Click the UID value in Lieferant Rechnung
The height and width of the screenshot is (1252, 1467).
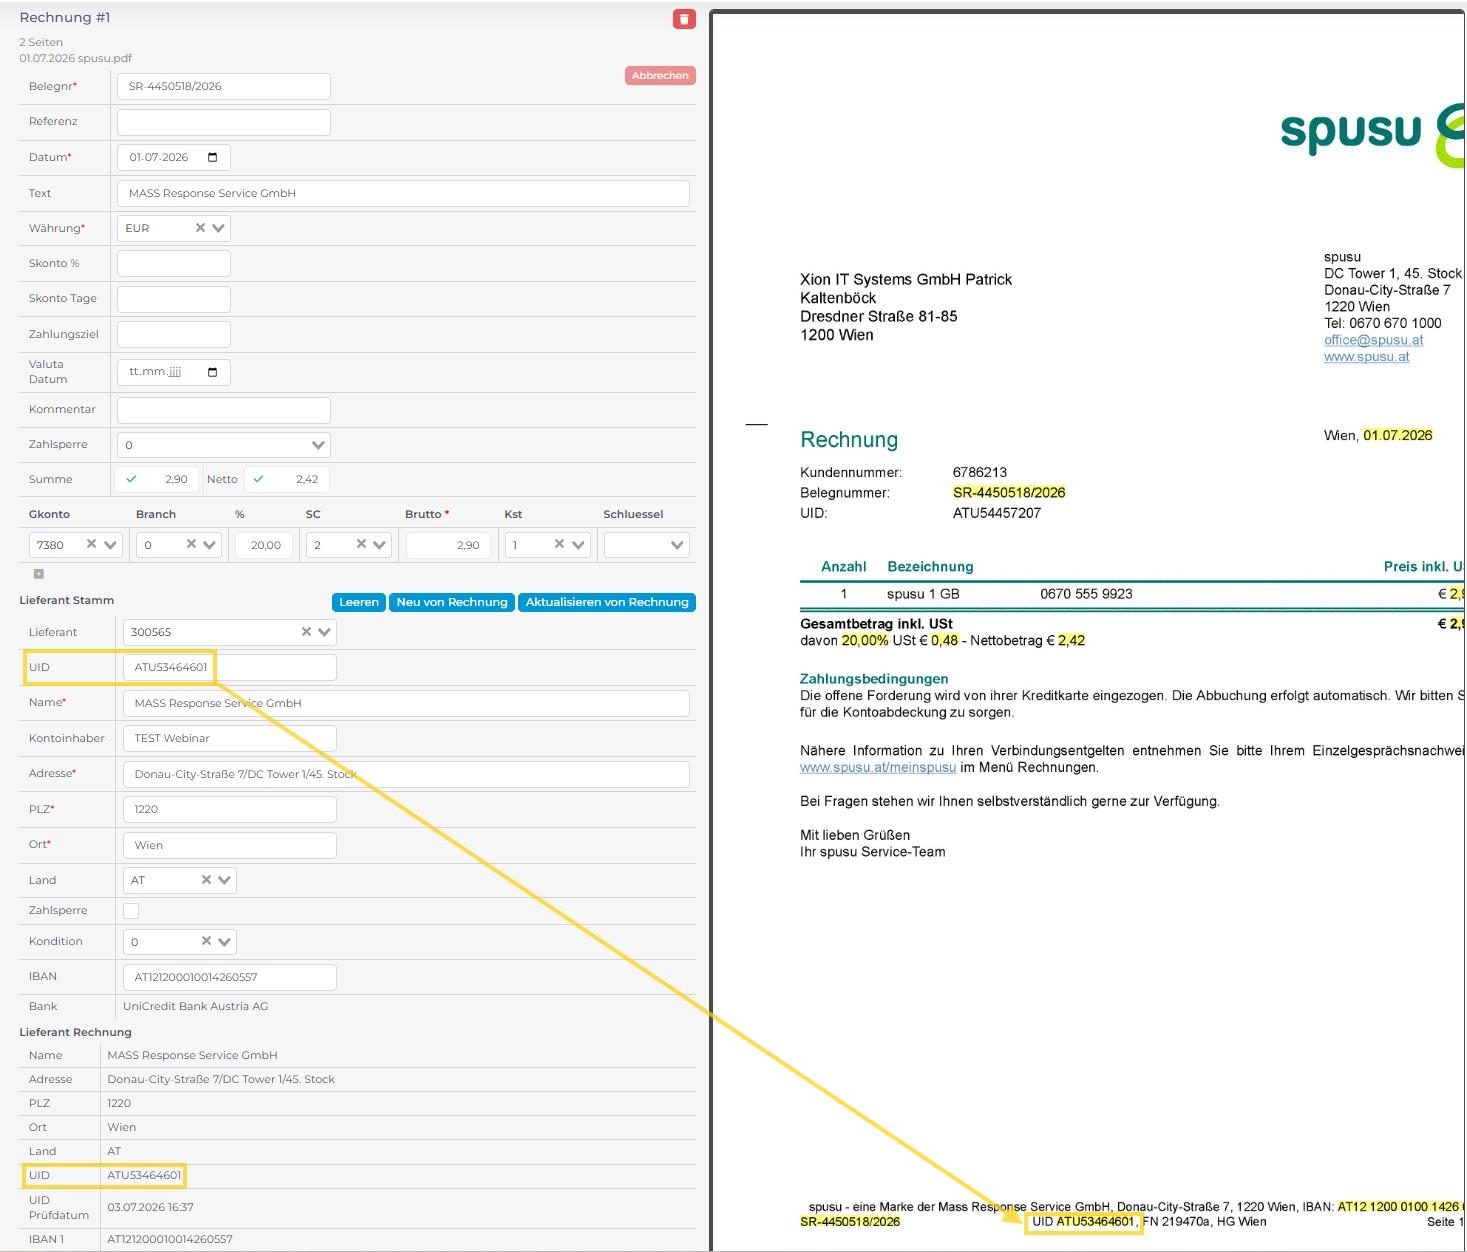pyautogui.click(x=144, y=1175)
